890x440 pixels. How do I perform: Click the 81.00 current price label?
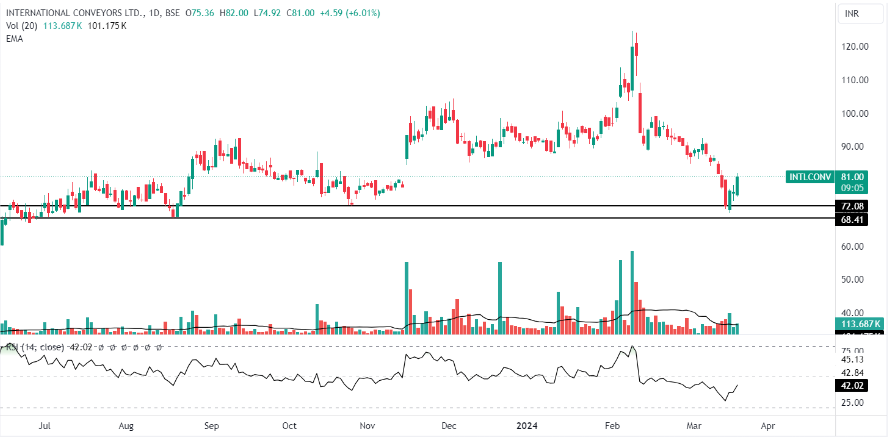[x=852, y=177]
